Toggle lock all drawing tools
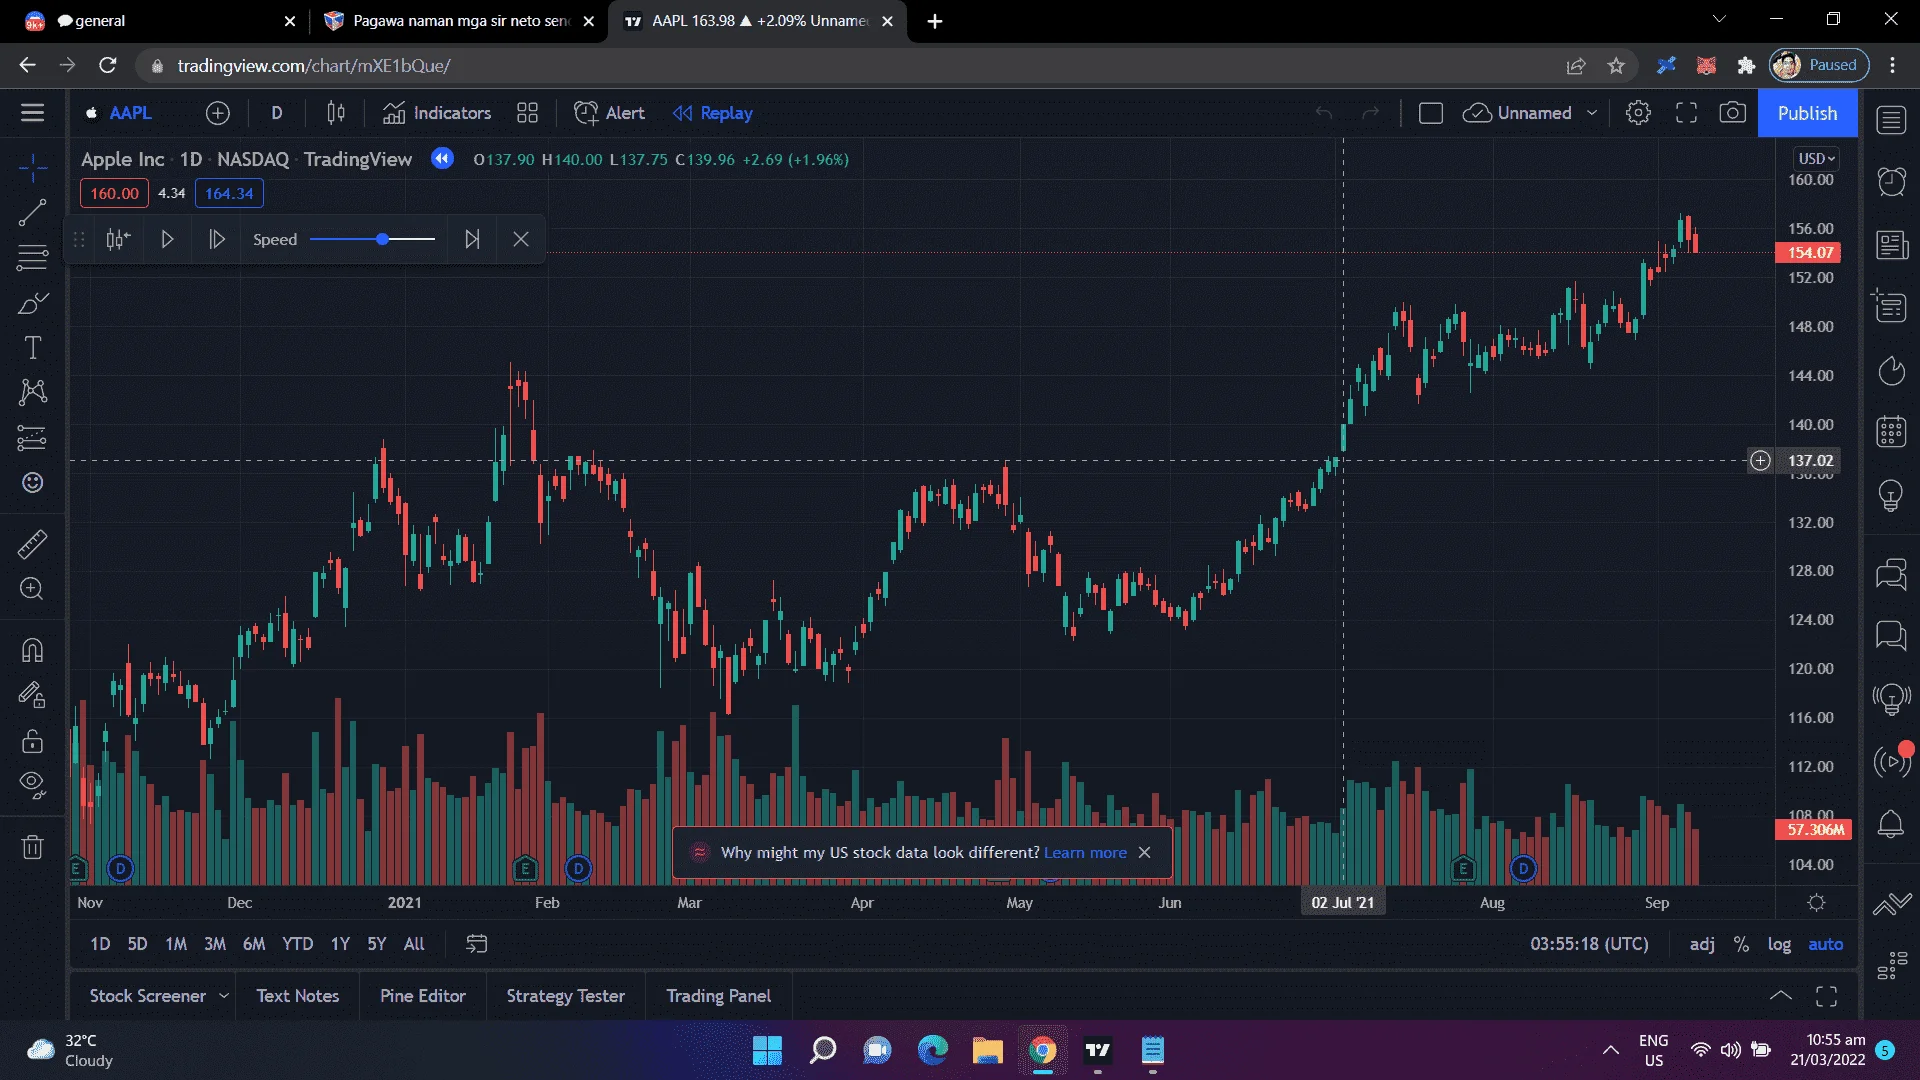 [x=32, y=741]
